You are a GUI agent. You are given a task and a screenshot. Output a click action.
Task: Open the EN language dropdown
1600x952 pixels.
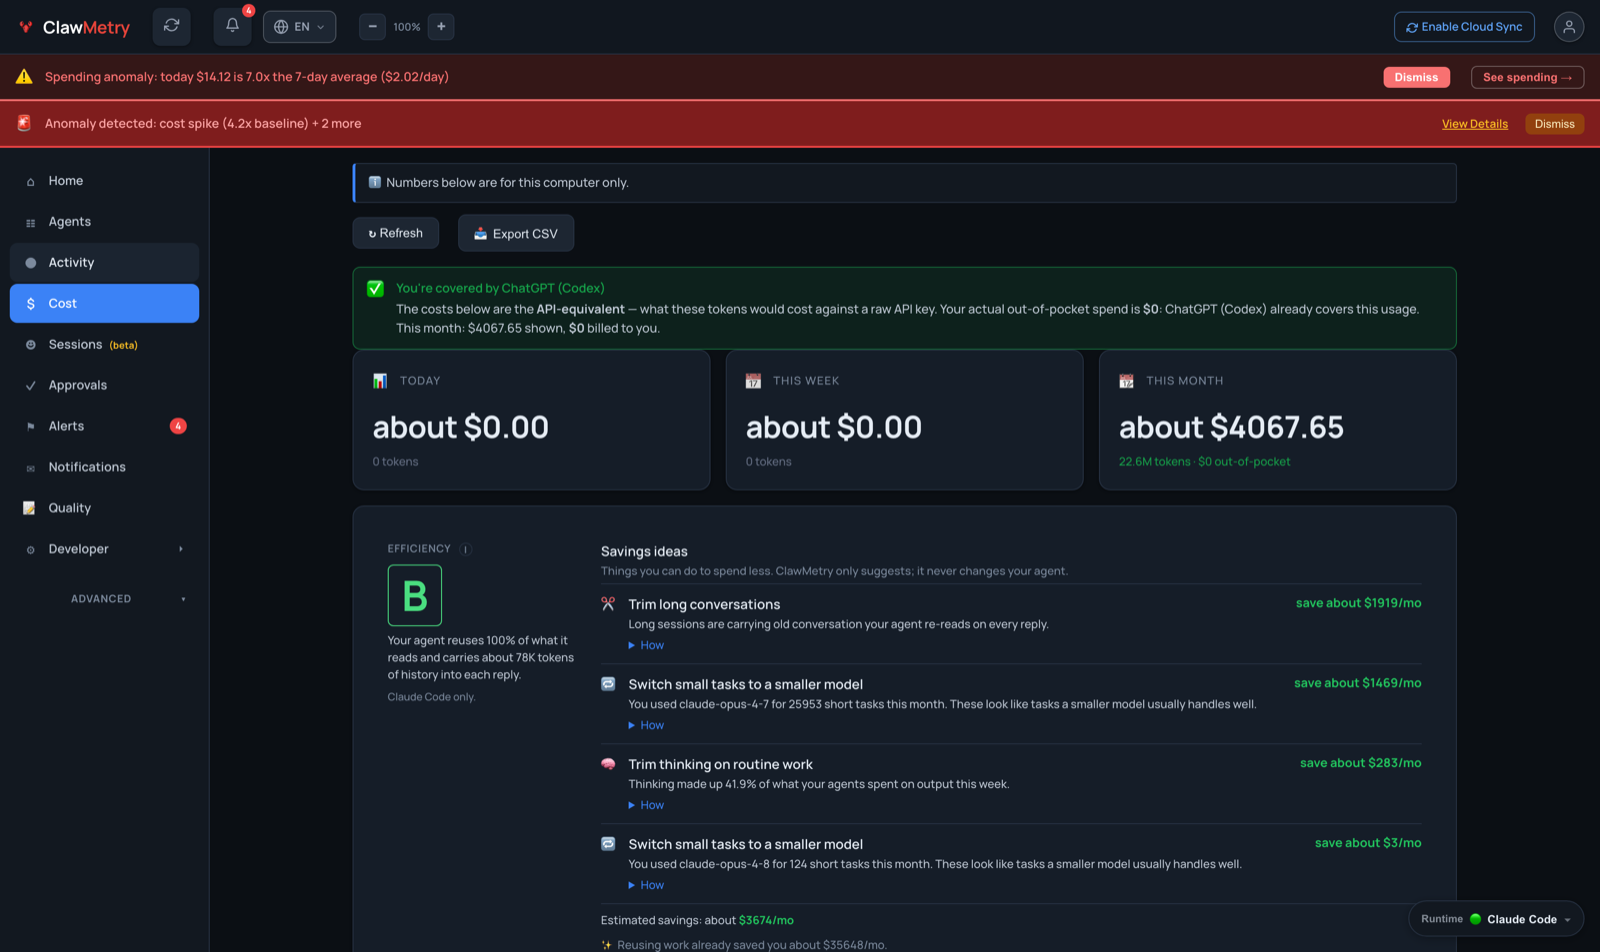click(x=299, y=27)
